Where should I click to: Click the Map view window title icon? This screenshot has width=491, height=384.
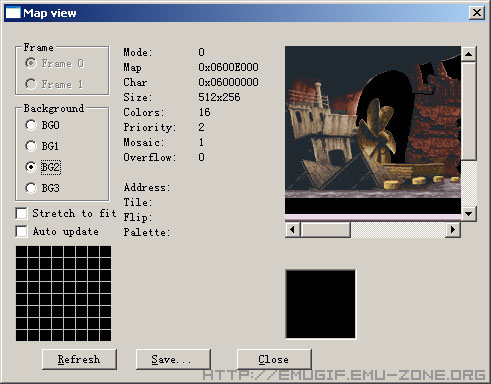pyautogui.click(x=13, y=13)
